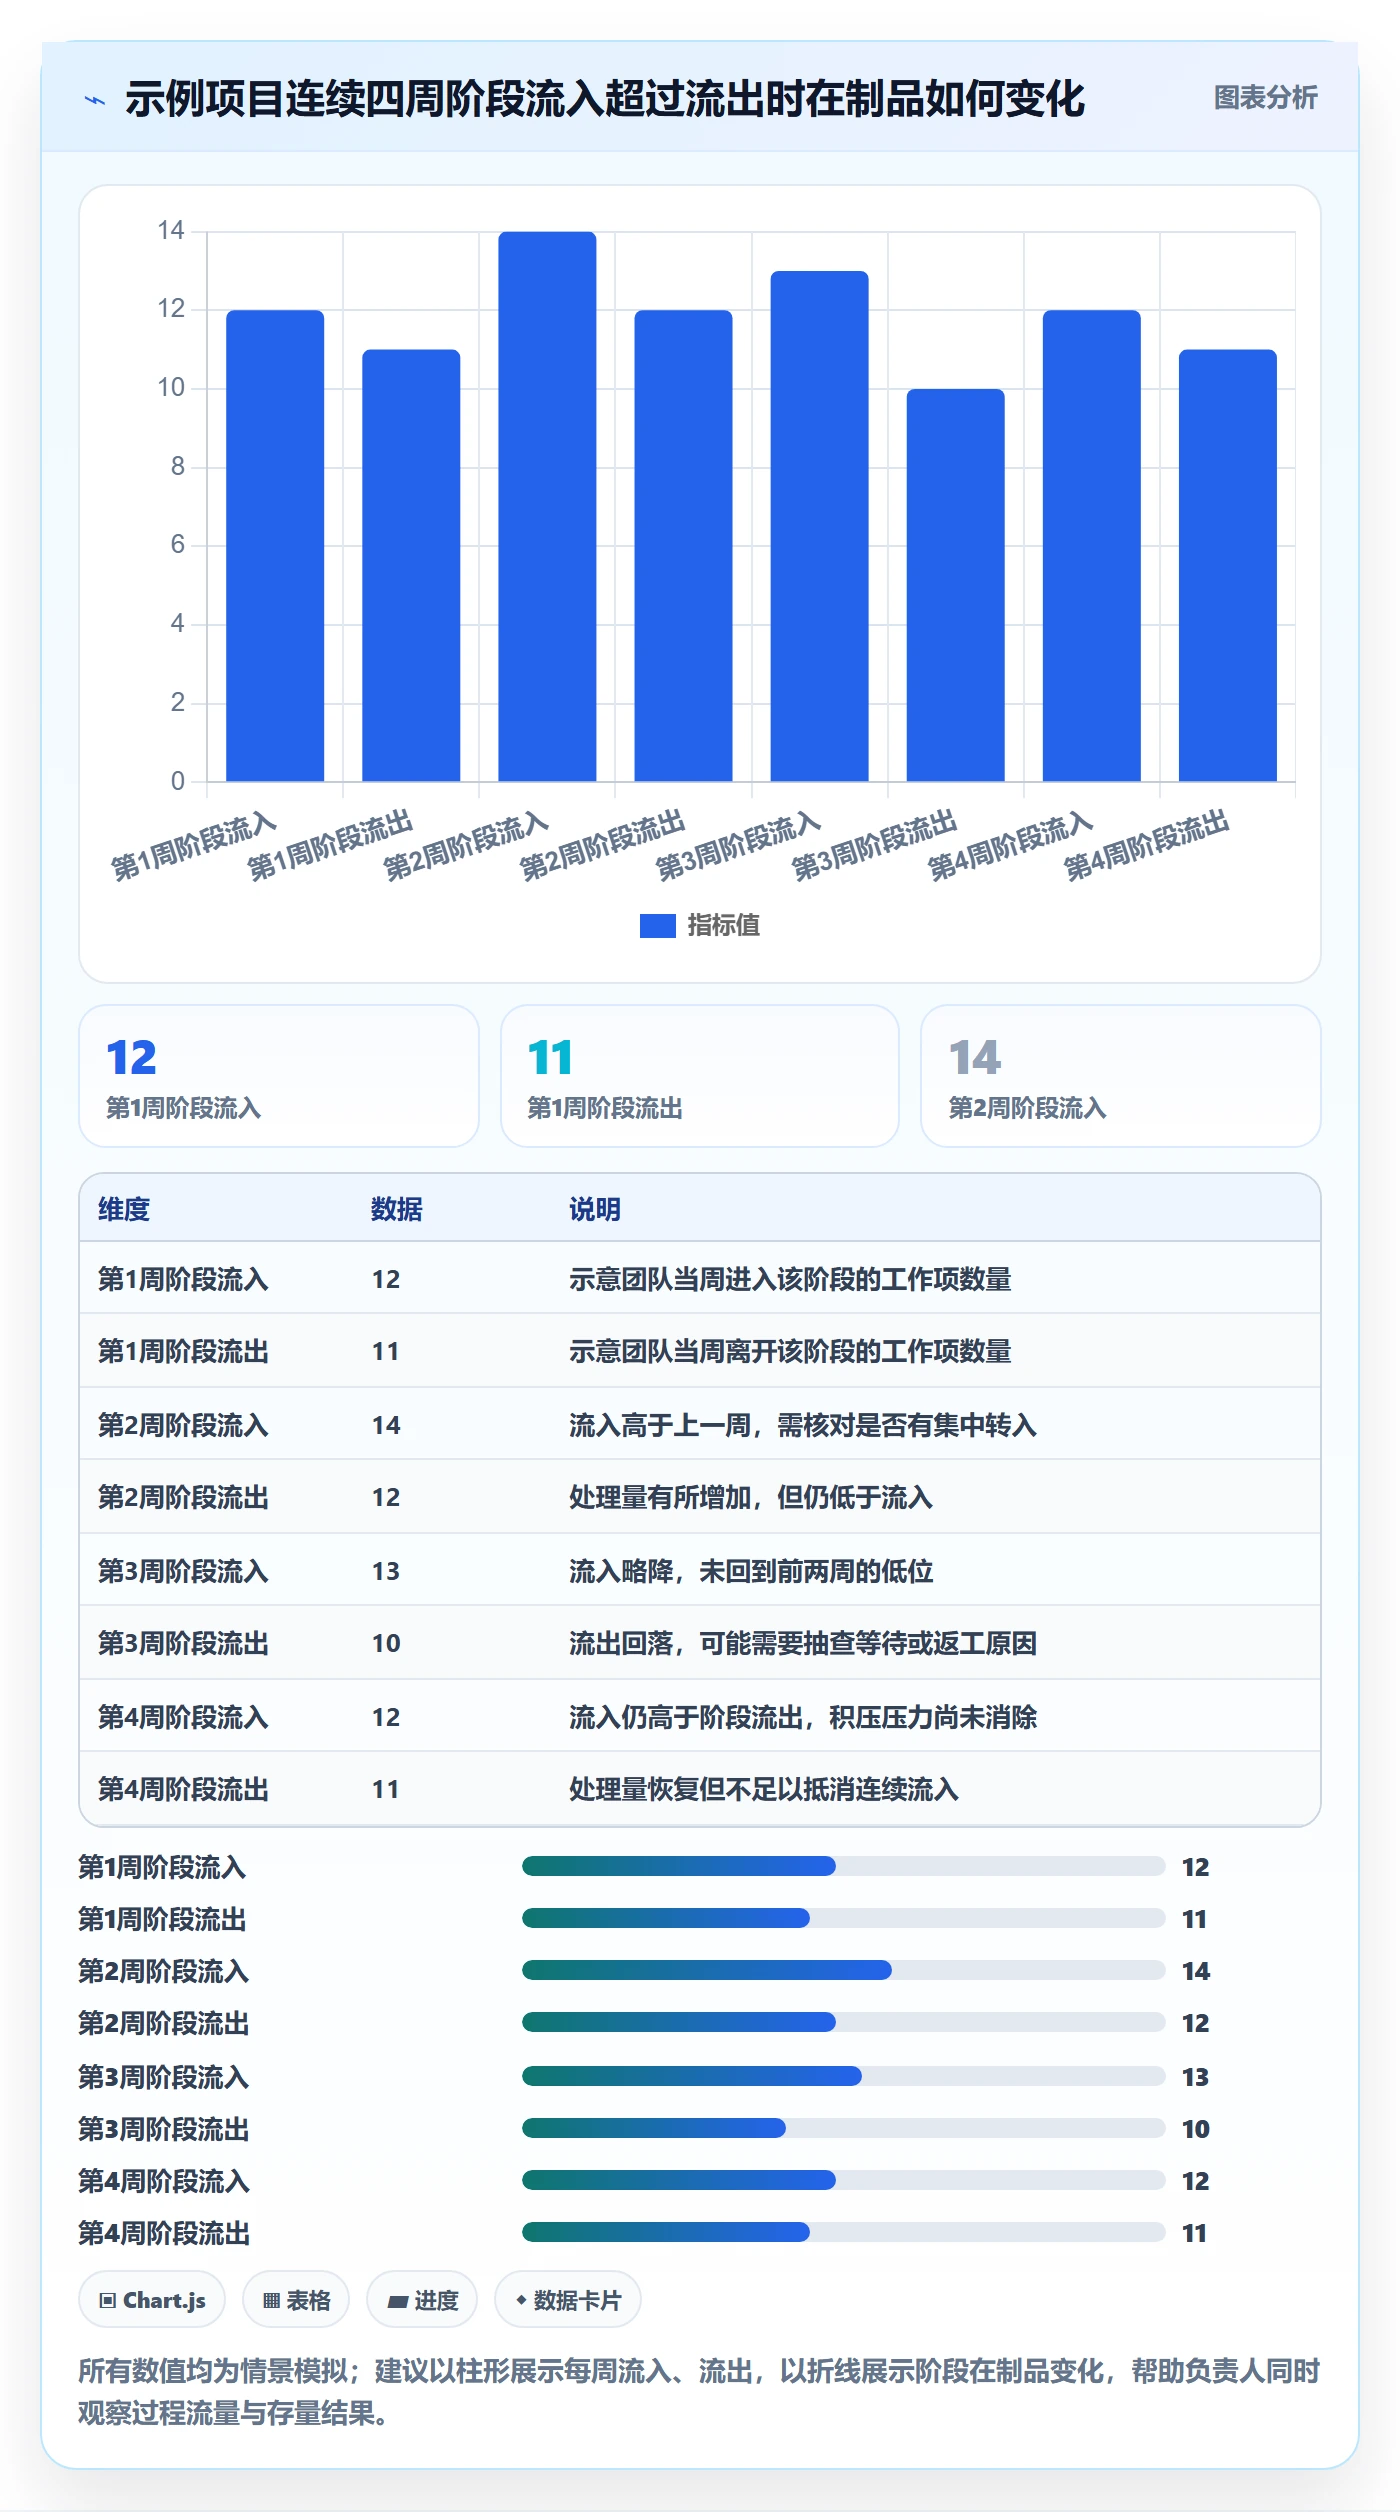
Task: Click the 维度 column header
Action: click(x=124, y=1209)
